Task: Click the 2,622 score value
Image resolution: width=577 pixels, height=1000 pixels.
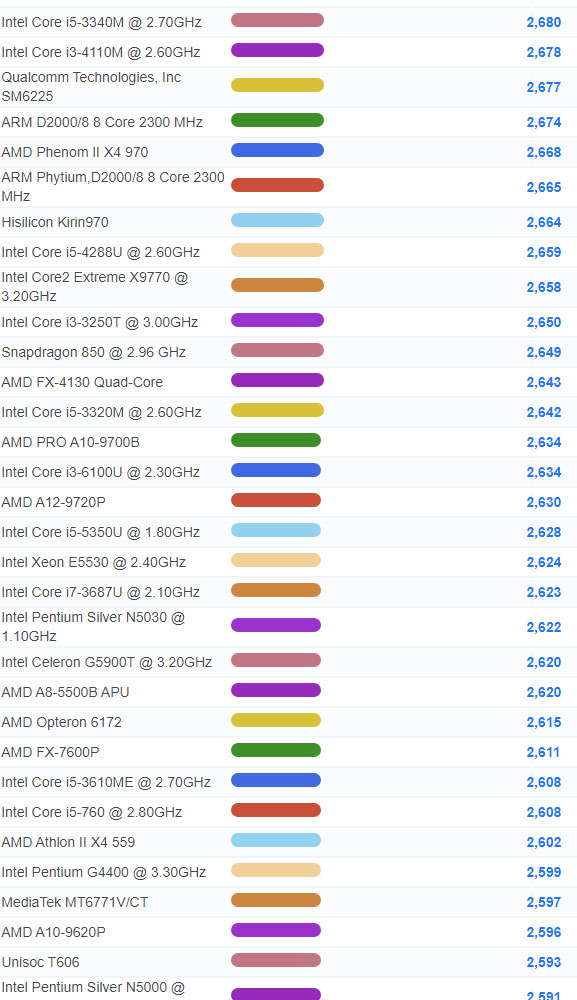Action: click(544, 628)
